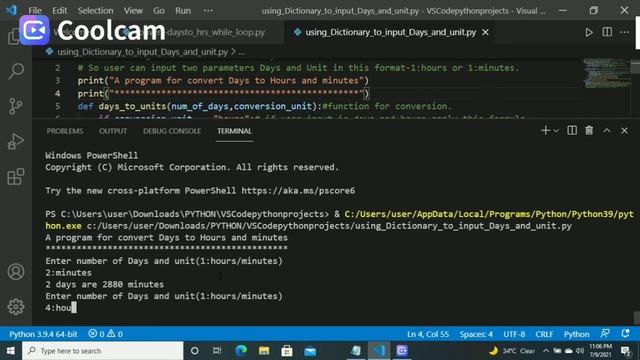
Task: Switch to Coolcam app on taskbar
Action: [402, 351]
